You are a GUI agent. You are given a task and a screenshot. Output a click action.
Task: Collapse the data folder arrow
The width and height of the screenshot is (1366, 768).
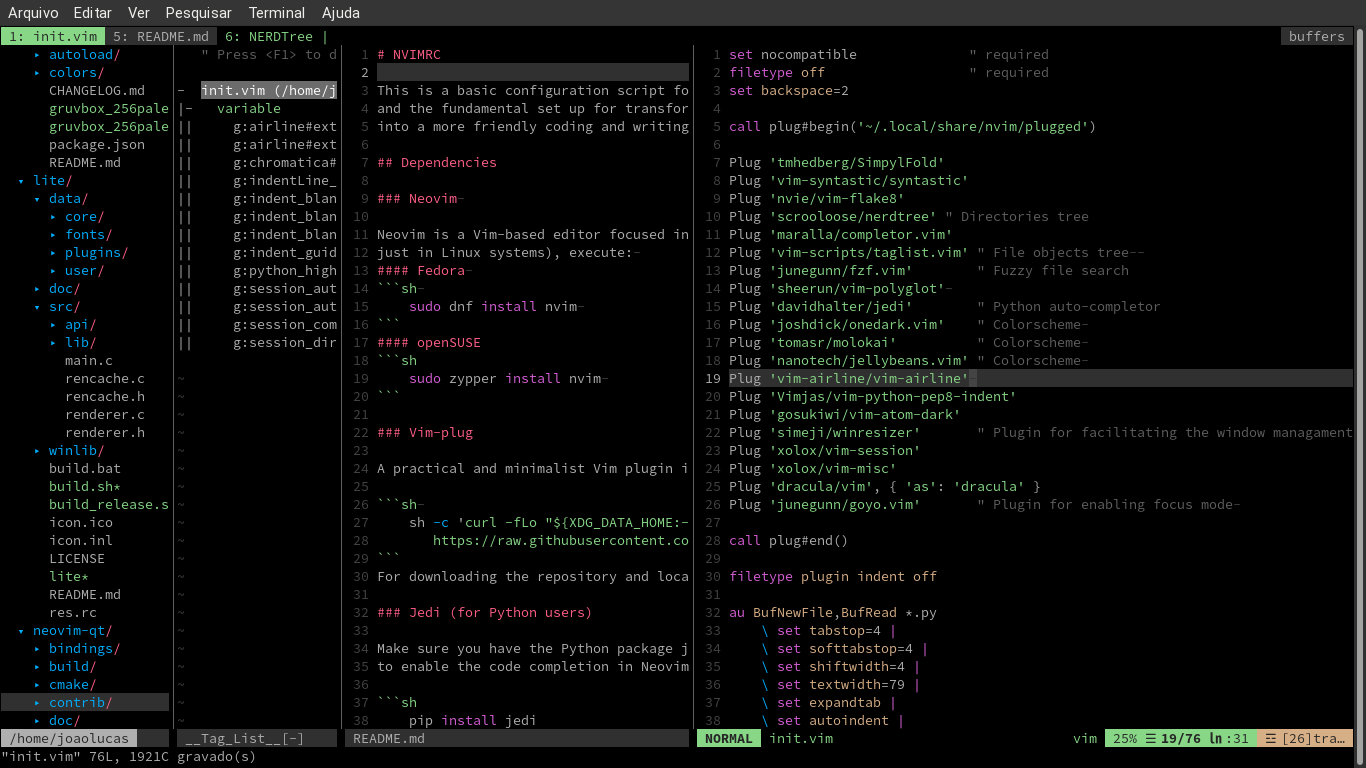pos(37,198)
